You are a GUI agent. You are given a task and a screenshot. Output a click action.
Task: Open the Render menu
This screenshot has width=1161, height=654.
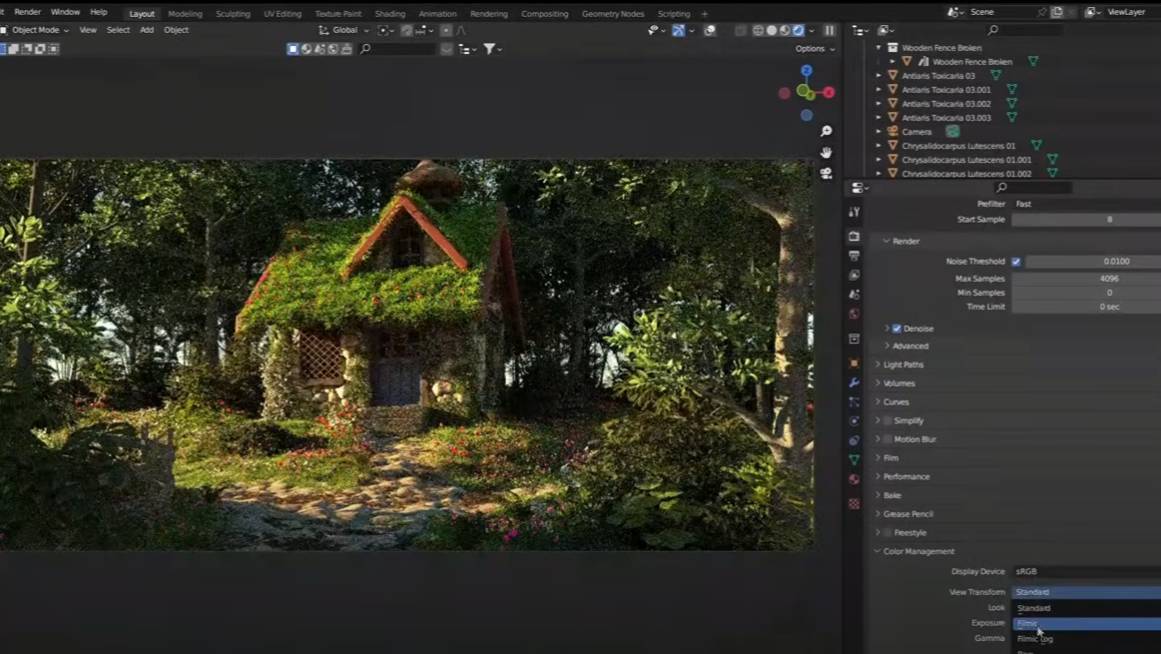(27, 12)
